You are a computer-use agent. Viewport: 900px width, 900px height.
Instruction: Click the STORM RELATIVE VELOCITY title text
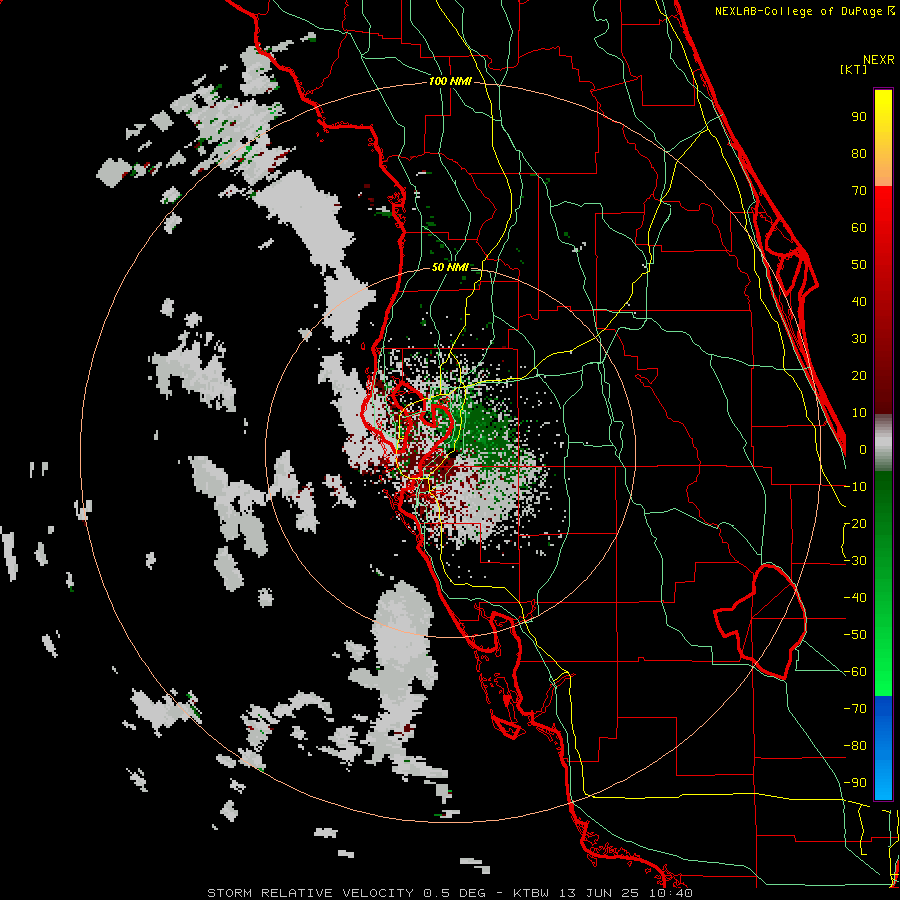(x=310, y=893)
